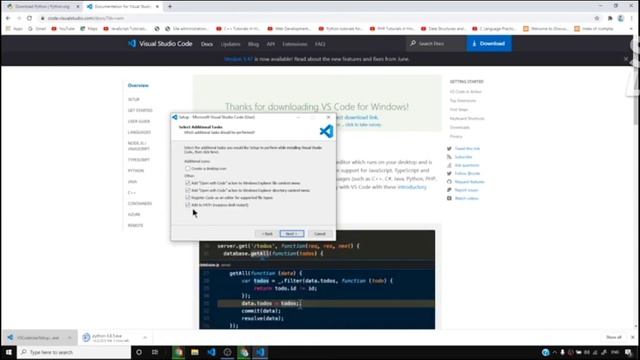Open the Apps bookmarks shortcut
Image resolution: width=640 pixels, height=360 pixels.
[x=14, y=29]
